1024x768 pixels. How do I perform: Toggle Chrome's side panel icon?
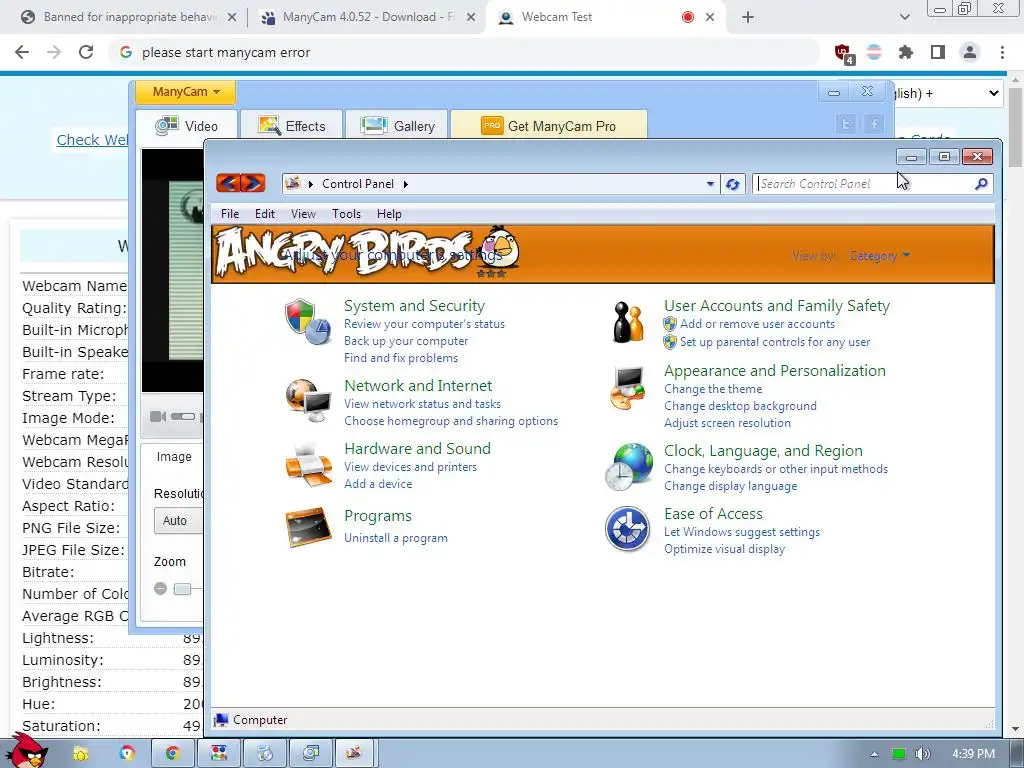point(938,52)
